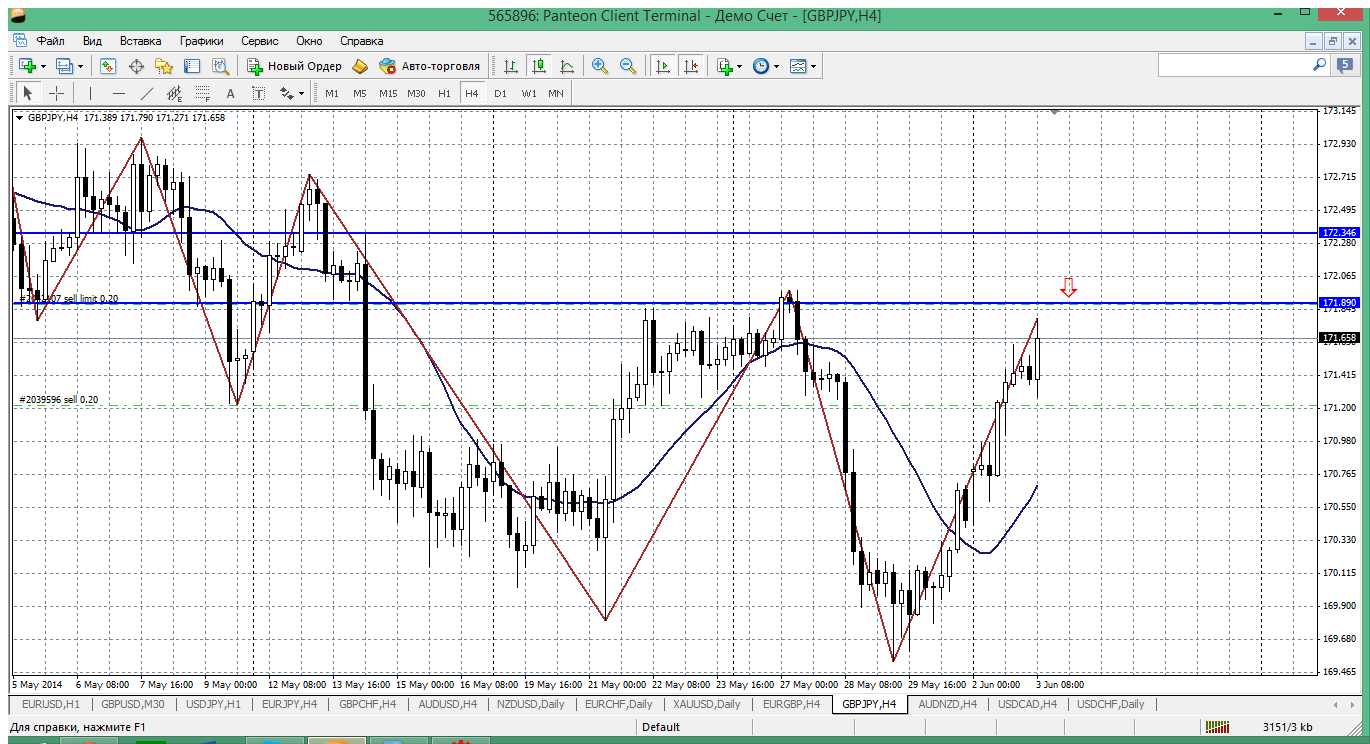Select the crosshair tool
This screenshot has height=744, width=1370.
(x=57, y=93)
